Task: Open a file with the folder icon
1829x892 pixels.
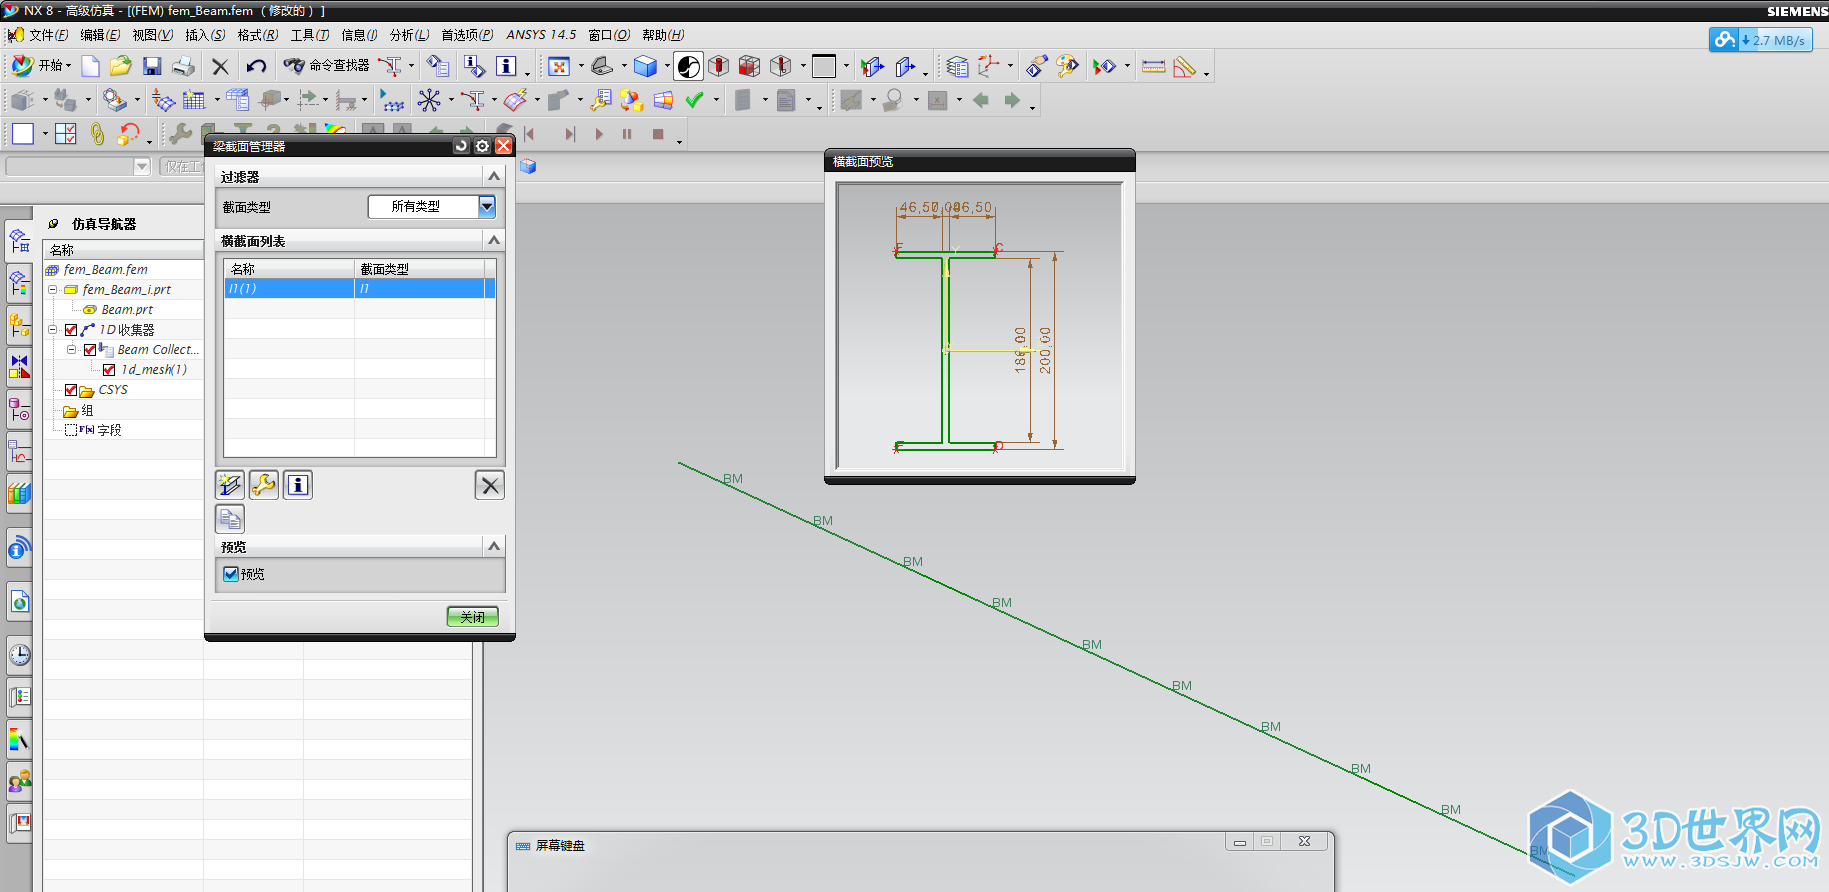Action: tap(121, 66)
